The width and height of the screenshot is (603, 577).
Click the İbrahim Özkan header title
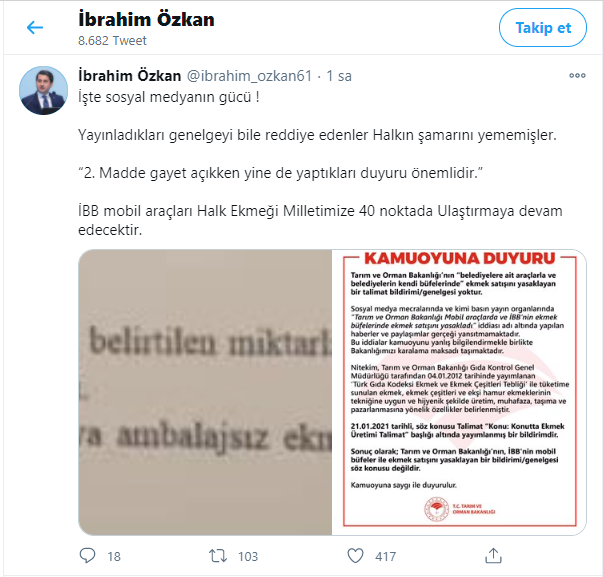(146, 19)
